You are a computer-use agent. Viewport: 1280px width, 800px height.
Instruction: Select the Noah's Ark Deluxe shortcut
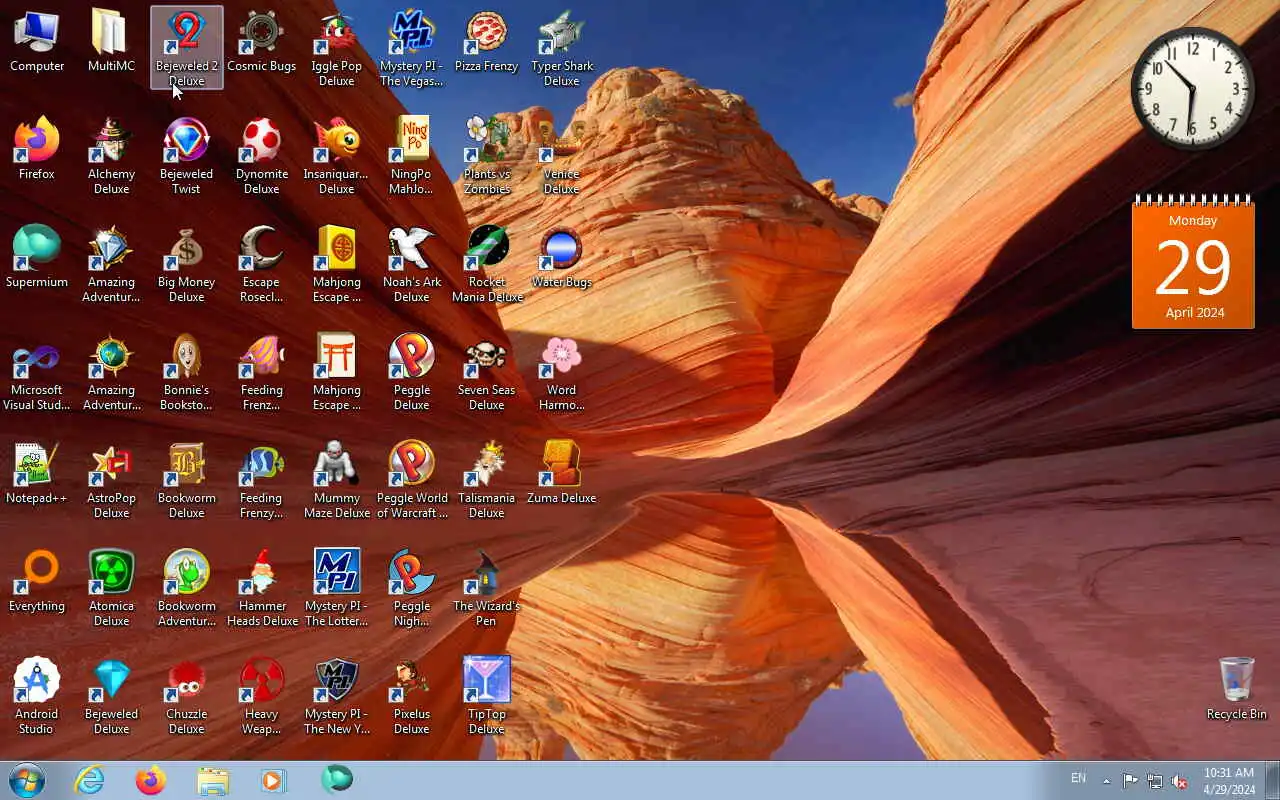(411, 264)
